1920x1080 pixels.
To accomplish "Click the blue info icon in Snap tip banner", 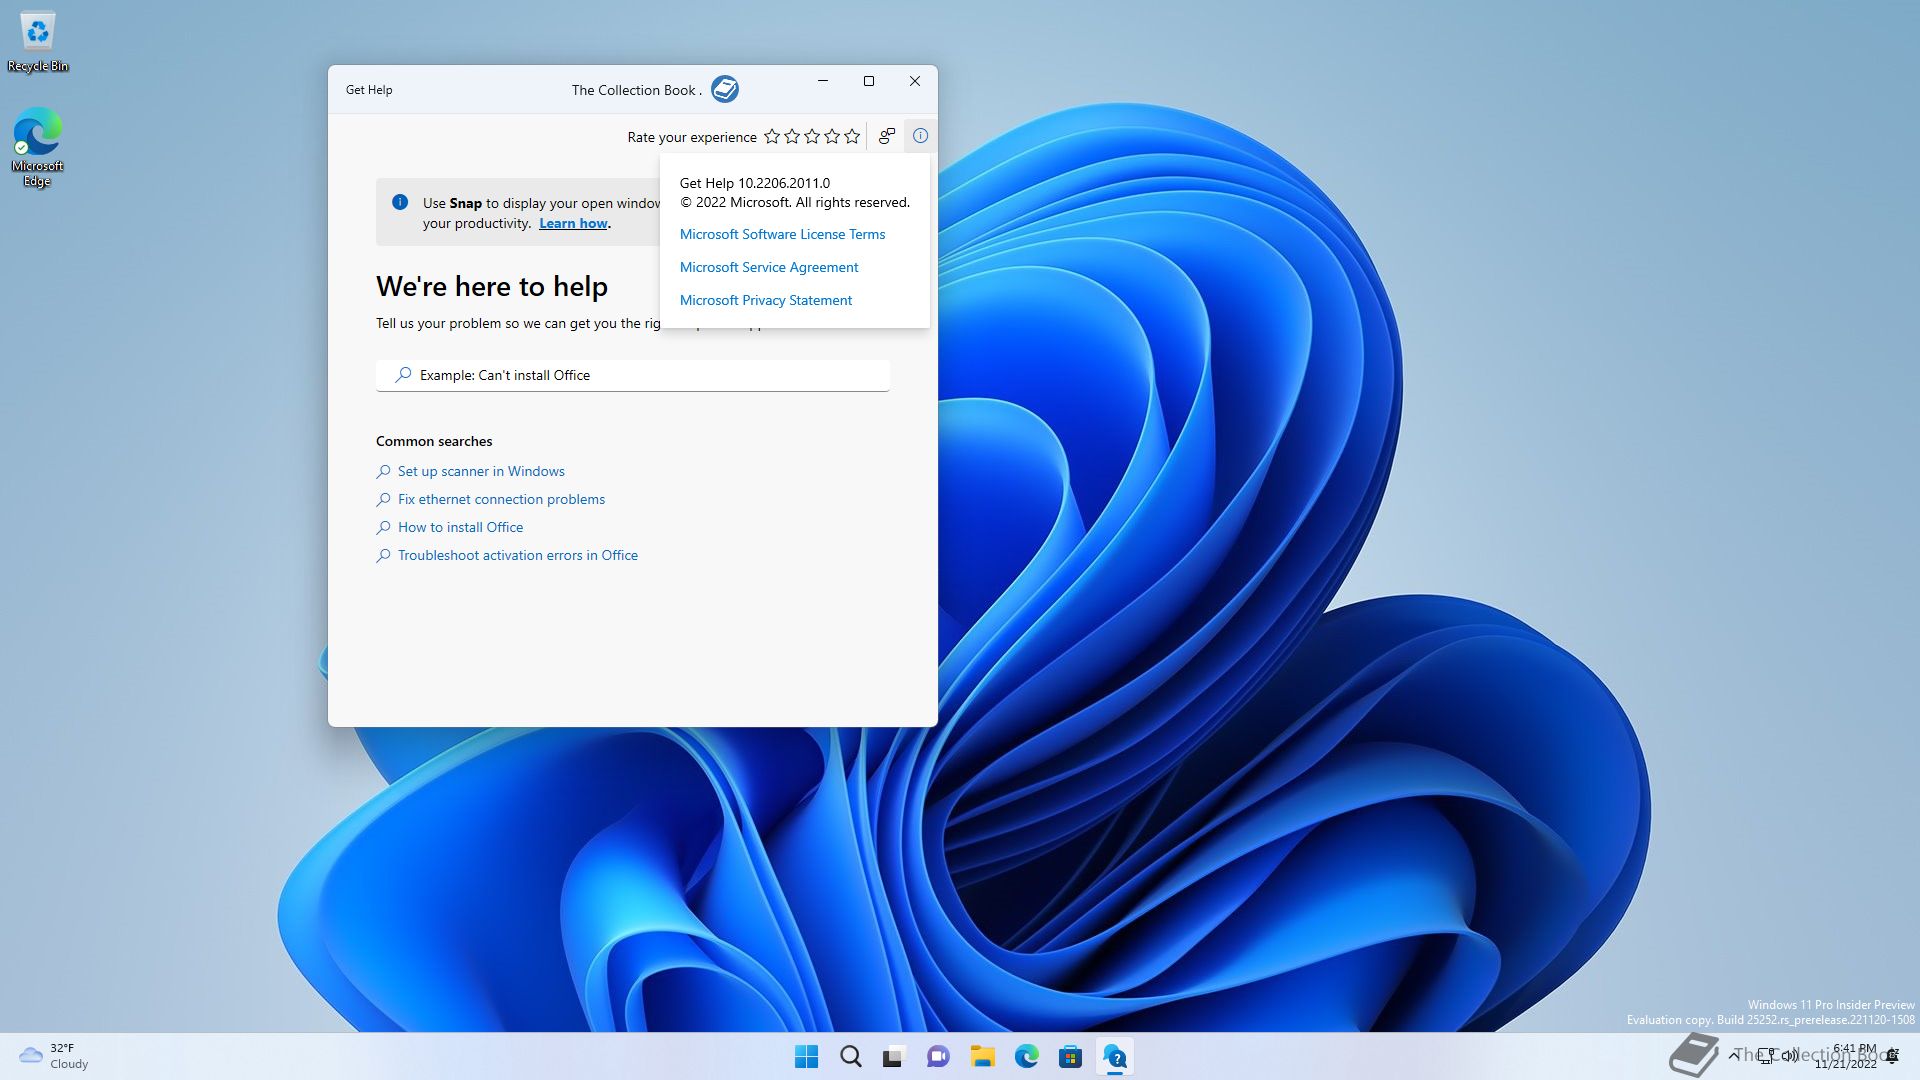I will coord(400,202).
